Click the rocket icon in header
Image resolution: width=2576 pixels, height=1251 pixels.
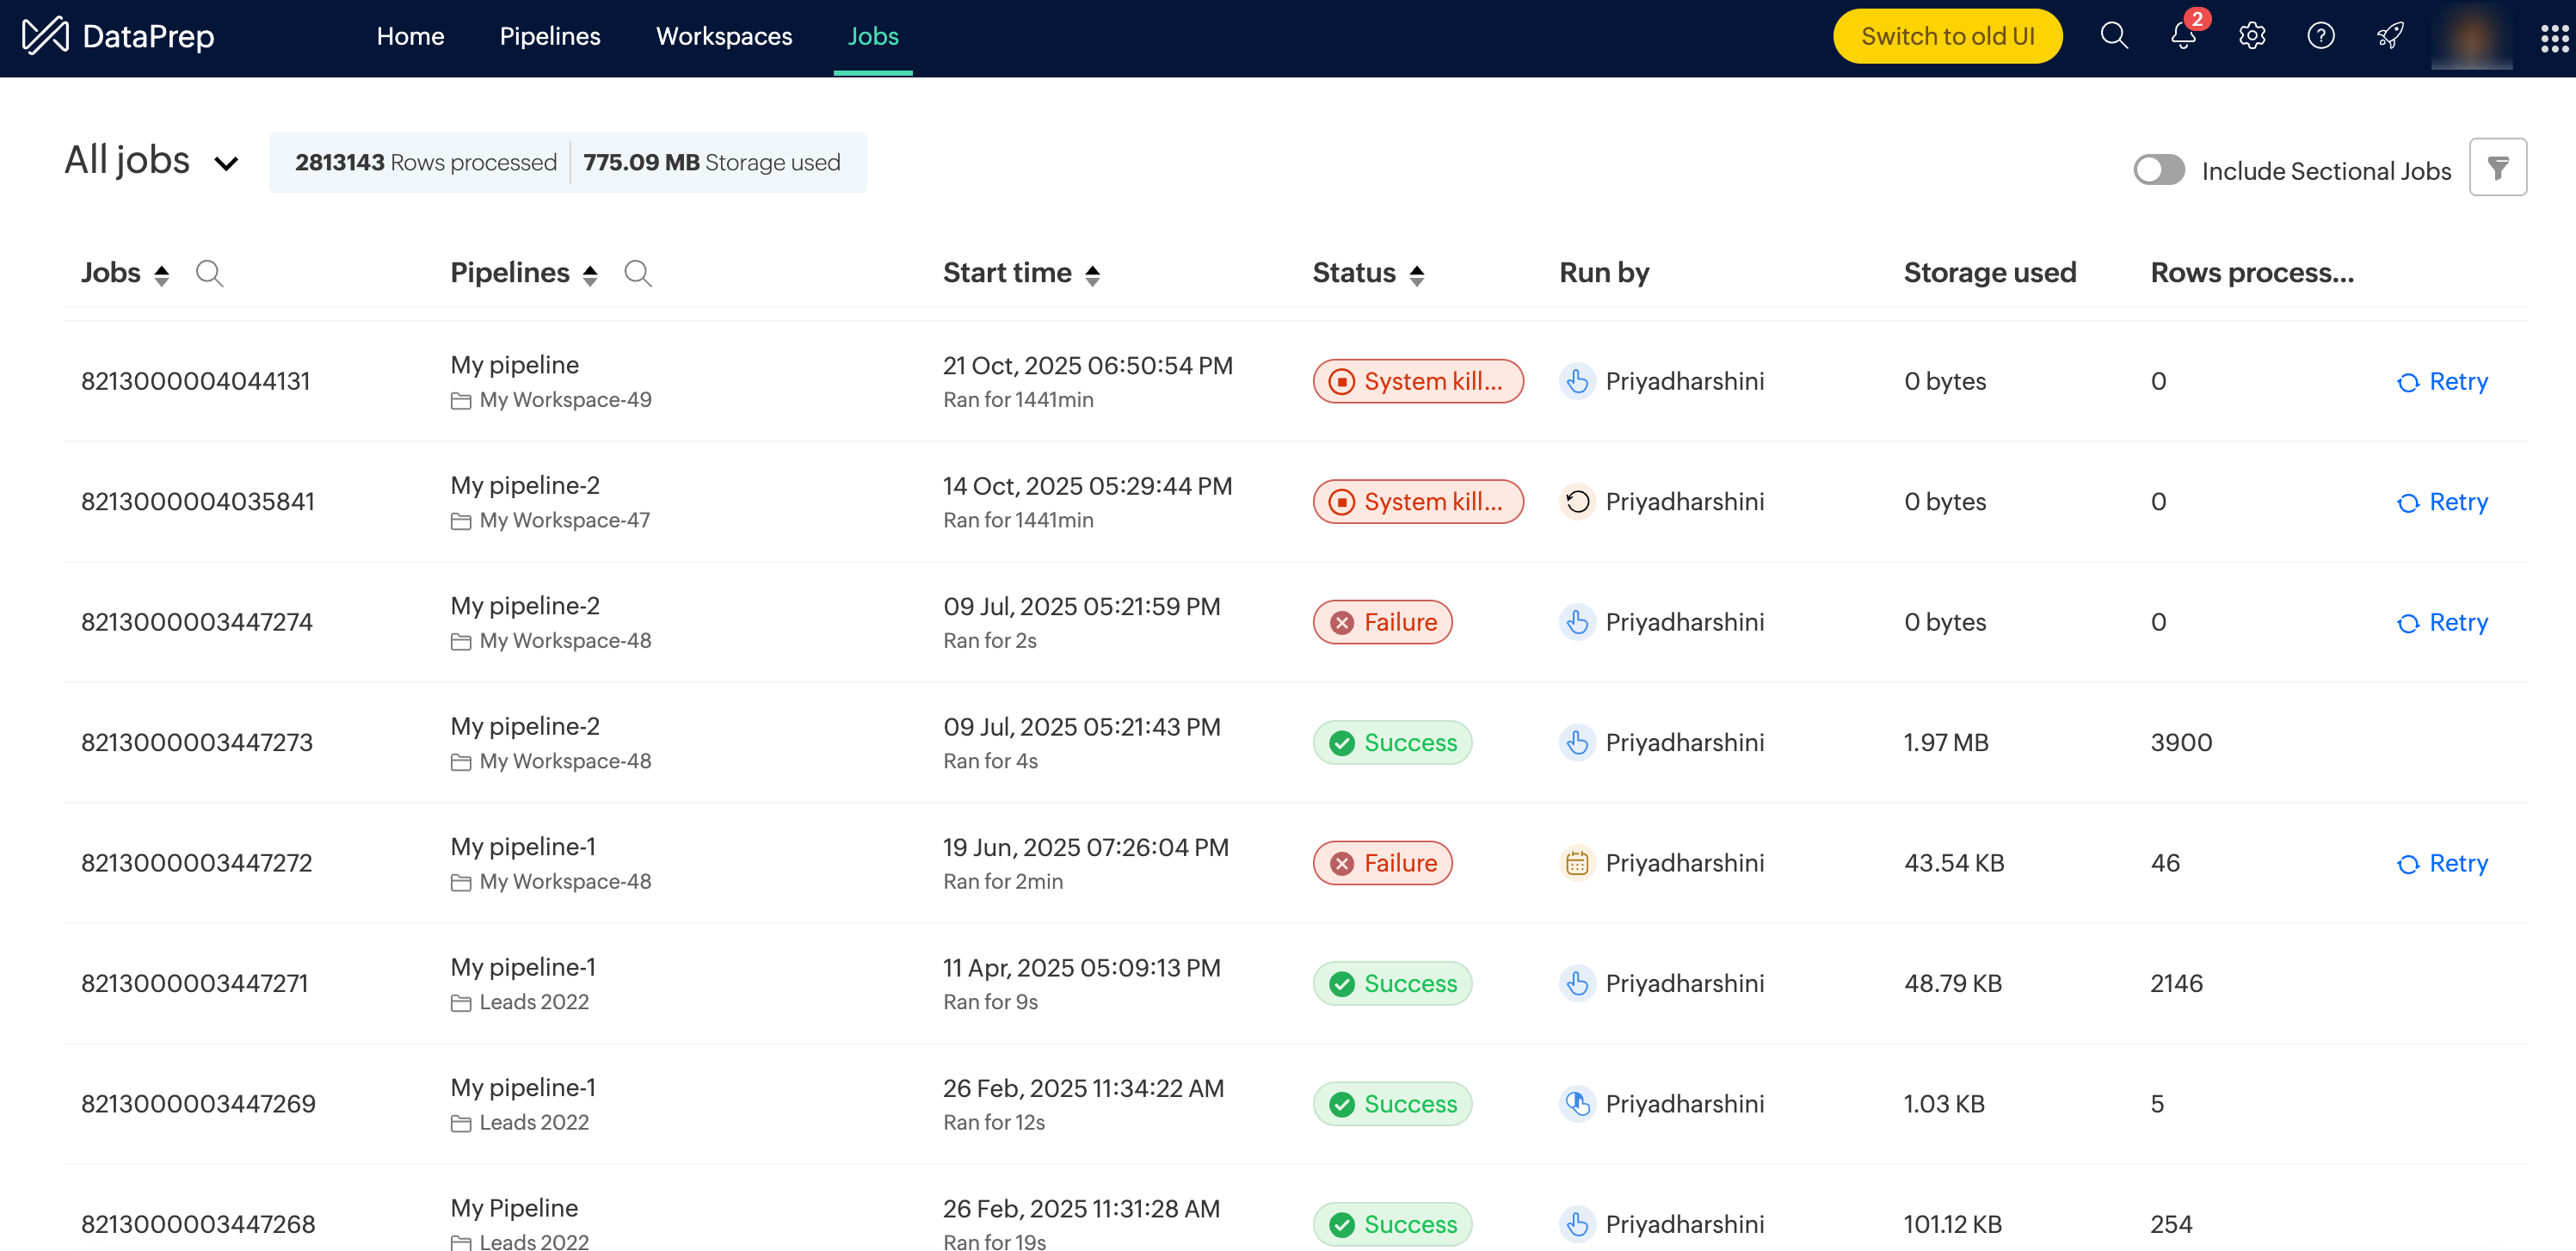[x=2390, y=37]
